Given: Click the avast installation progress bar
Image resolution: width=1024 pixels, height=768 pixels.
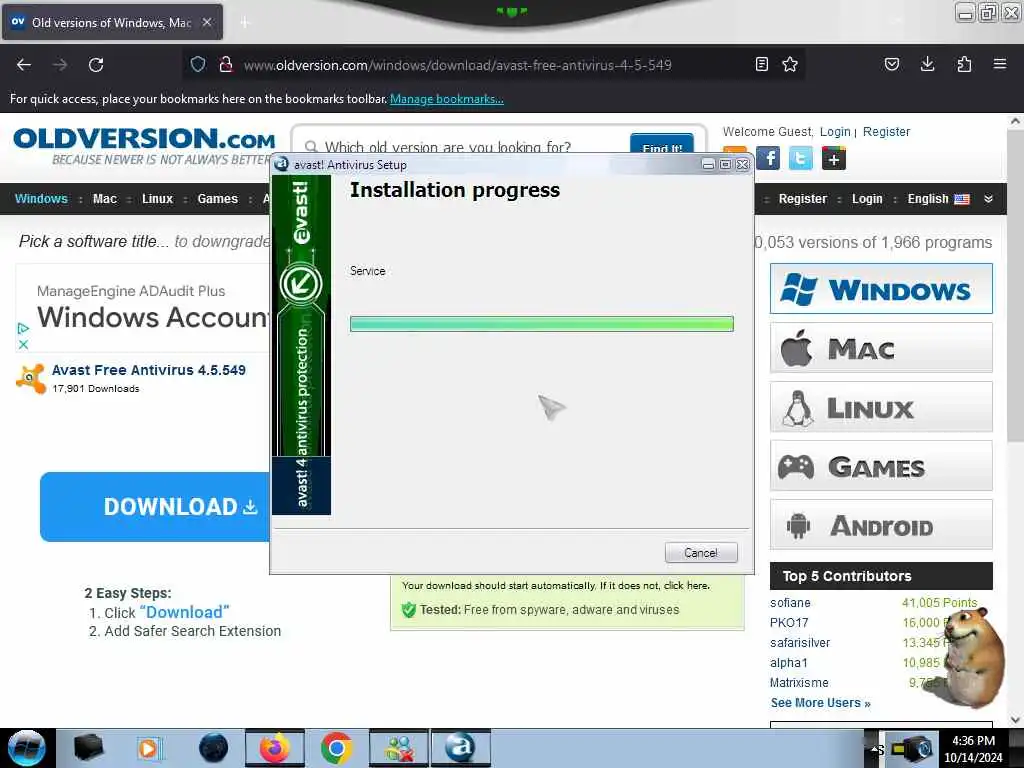Looking at the screenshot, I should pyautogui.click(x=541, y=324).
